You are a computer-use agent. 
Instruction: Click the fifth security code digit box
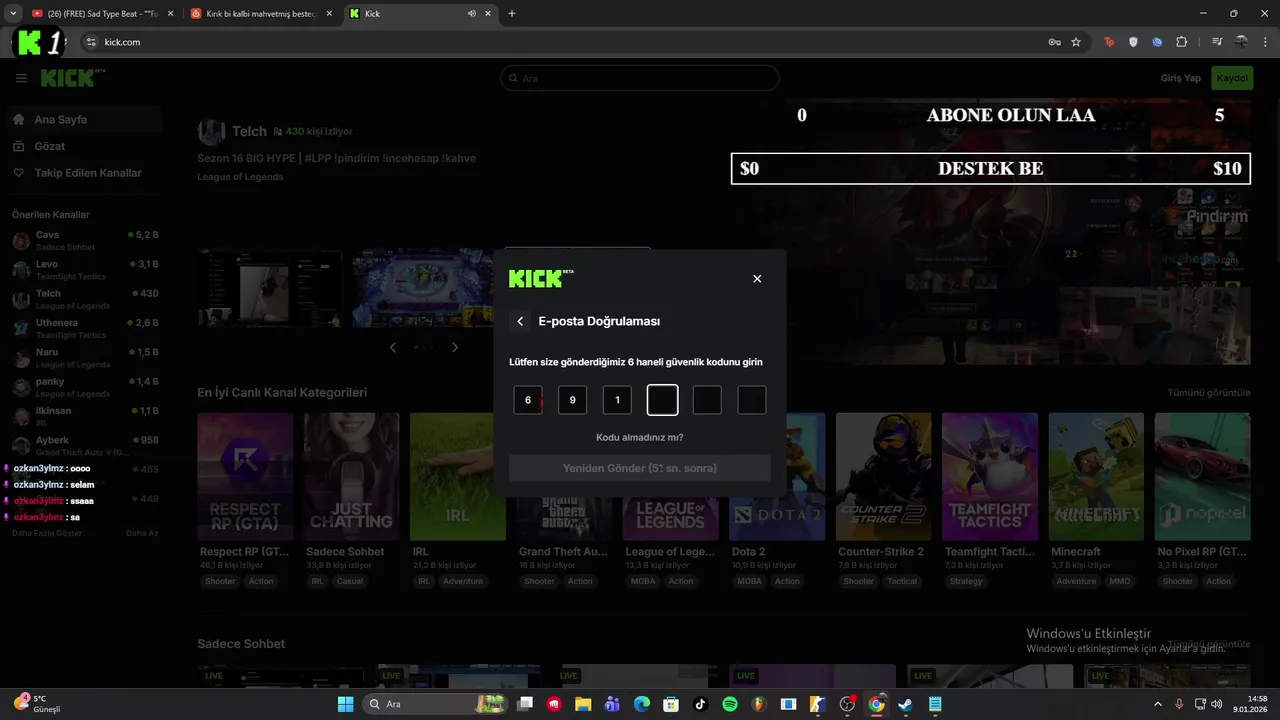pyautogui.click(x=707, y=400)
